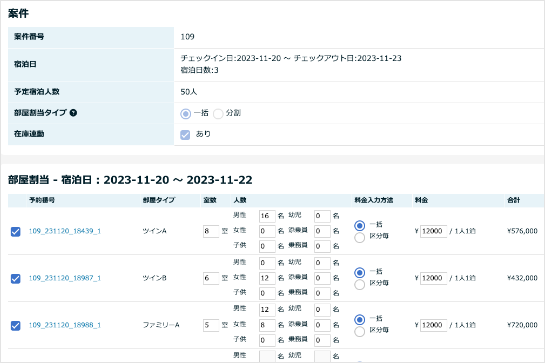Click the 子供 count field in ツインA row
545x363 pixels.
pos(267,246)
